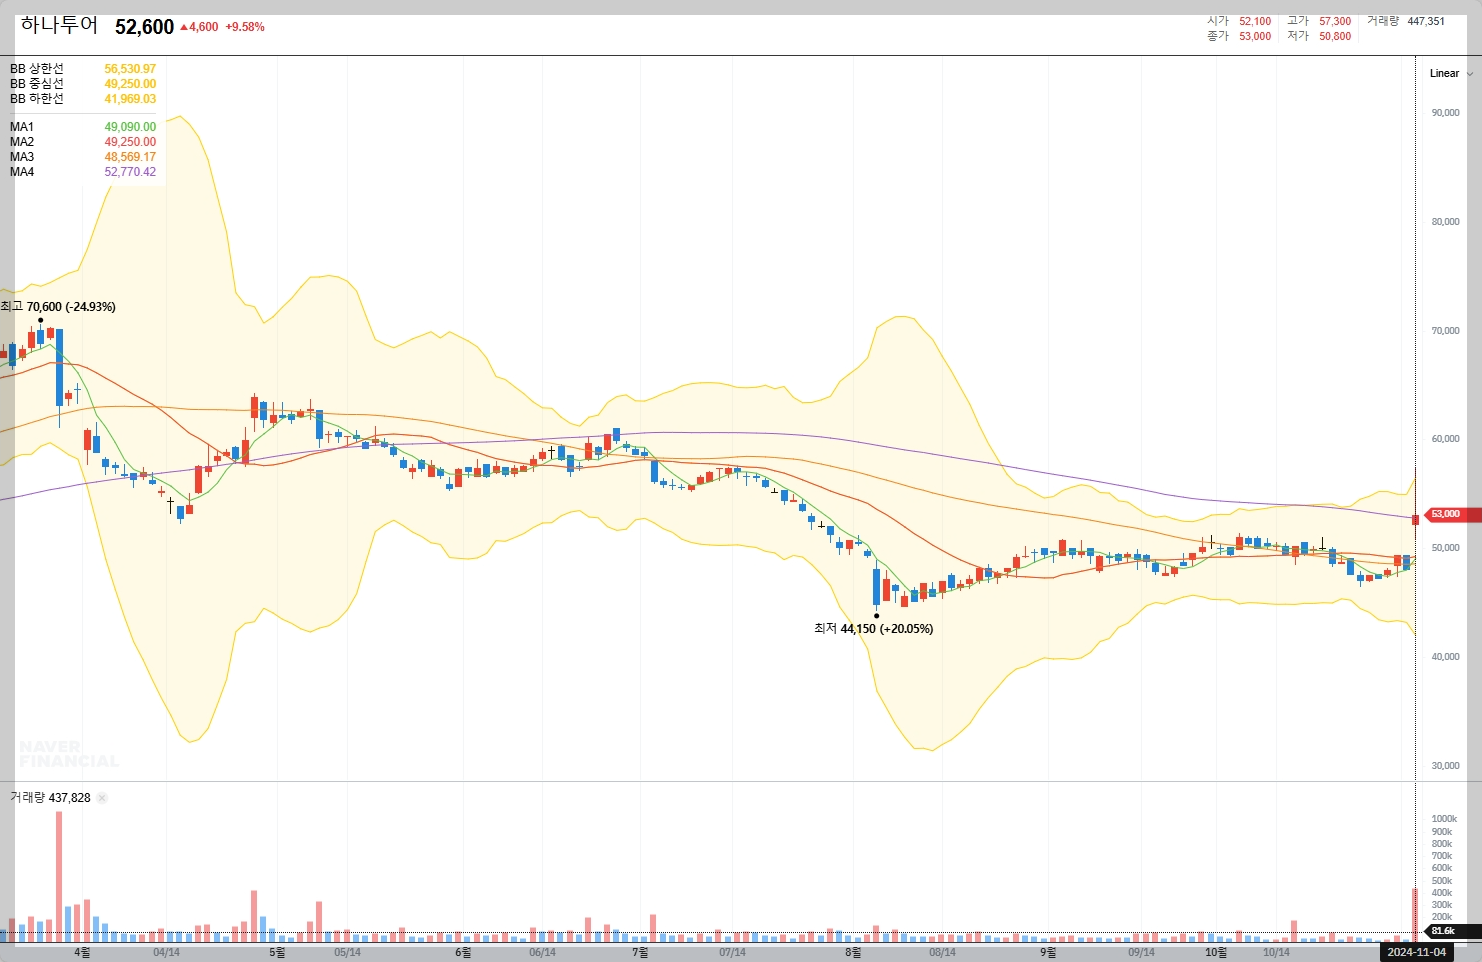Image resolution: width=1482 pixels, height=962 pixels.
Task: Click the 1000k volume axis label
Action: coord(1444,819)
